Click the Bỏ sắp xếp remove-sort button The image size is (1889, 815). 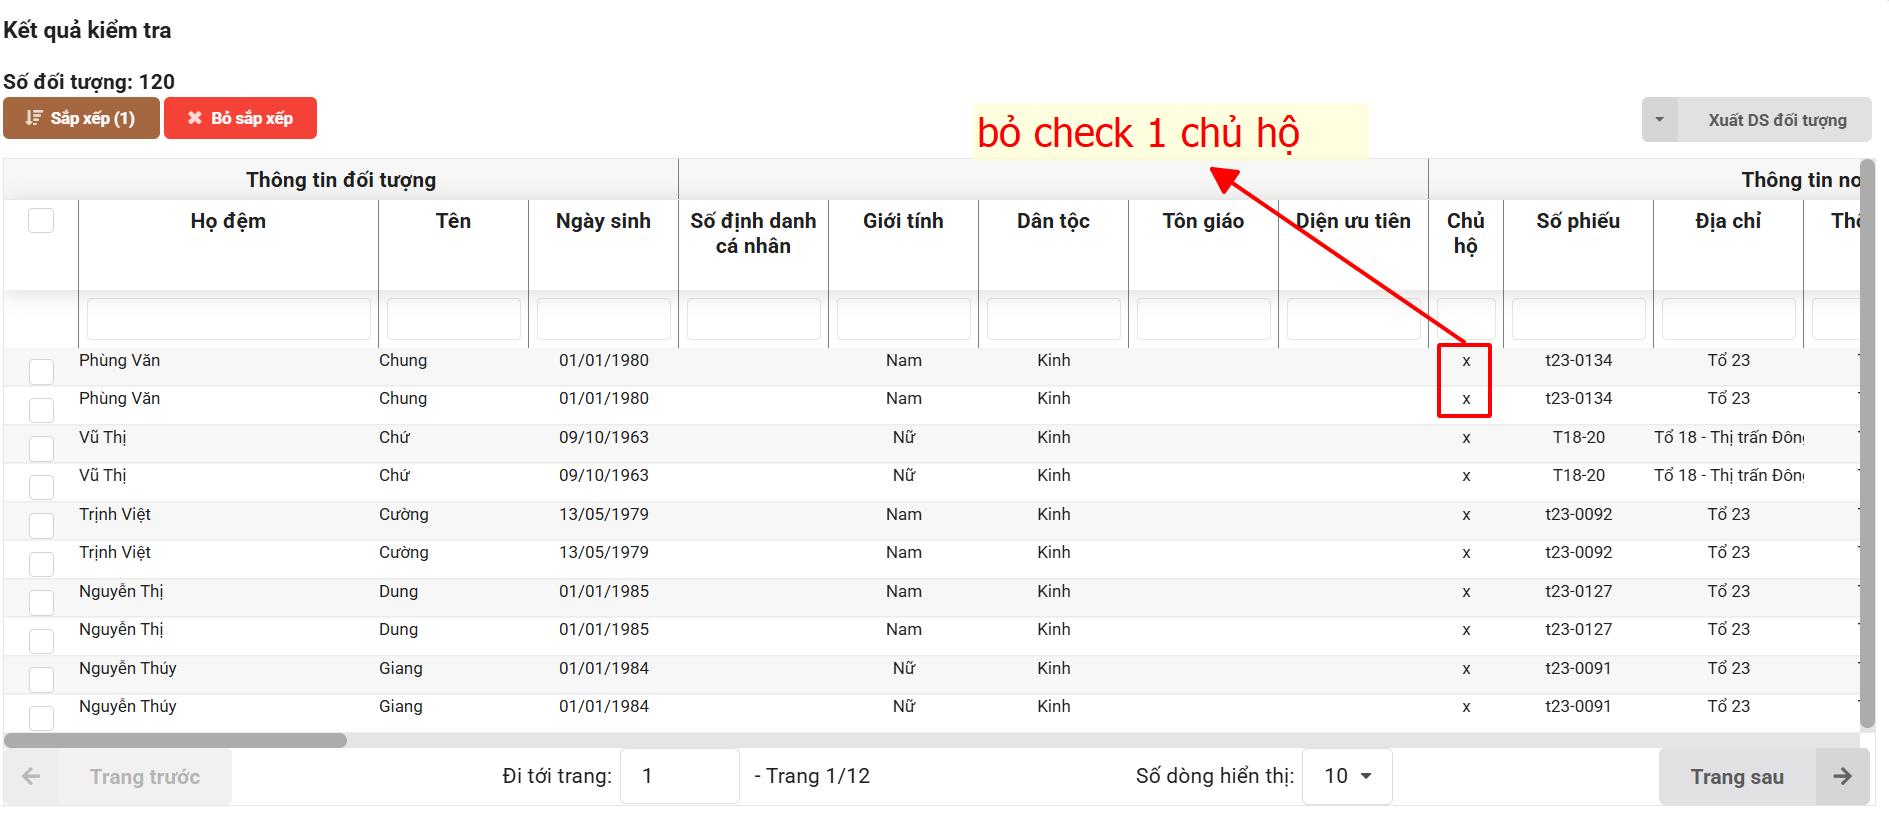[x=240, y=118]
